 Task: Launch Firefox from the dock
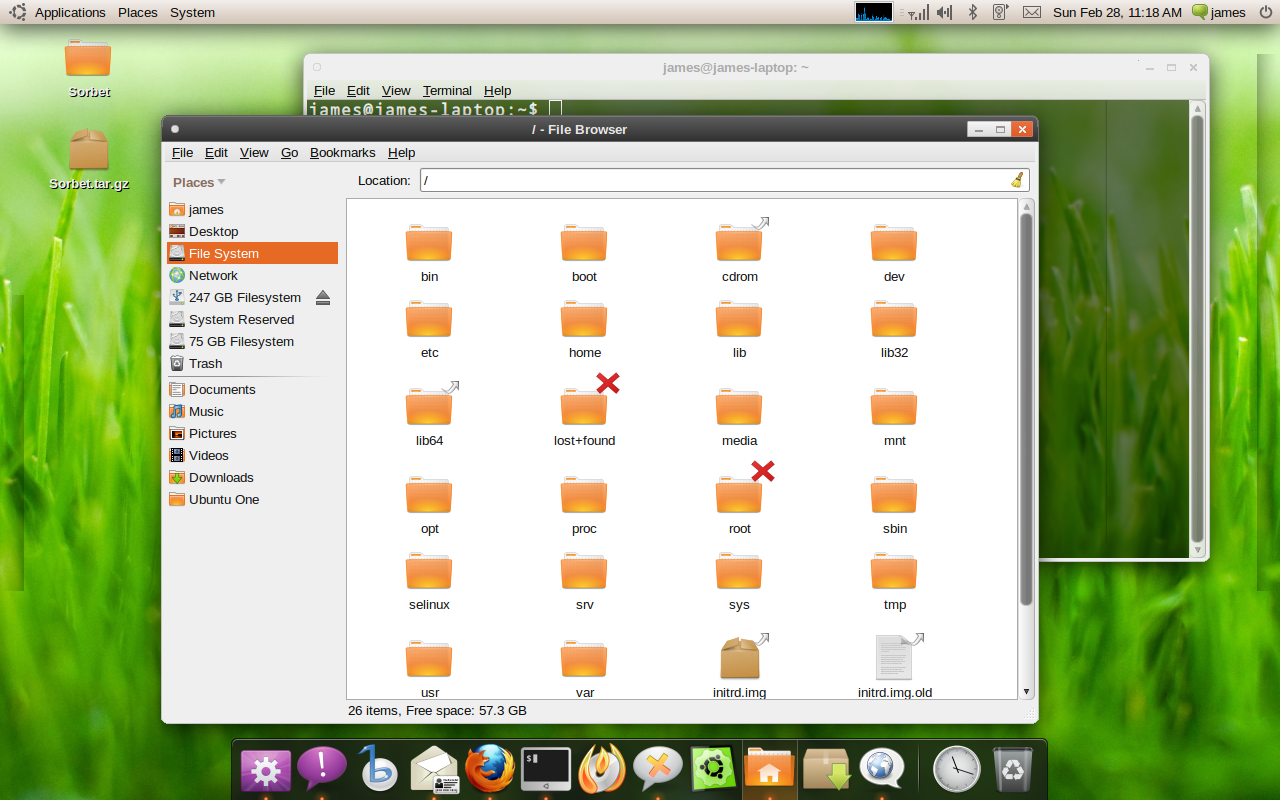(489, 769)
